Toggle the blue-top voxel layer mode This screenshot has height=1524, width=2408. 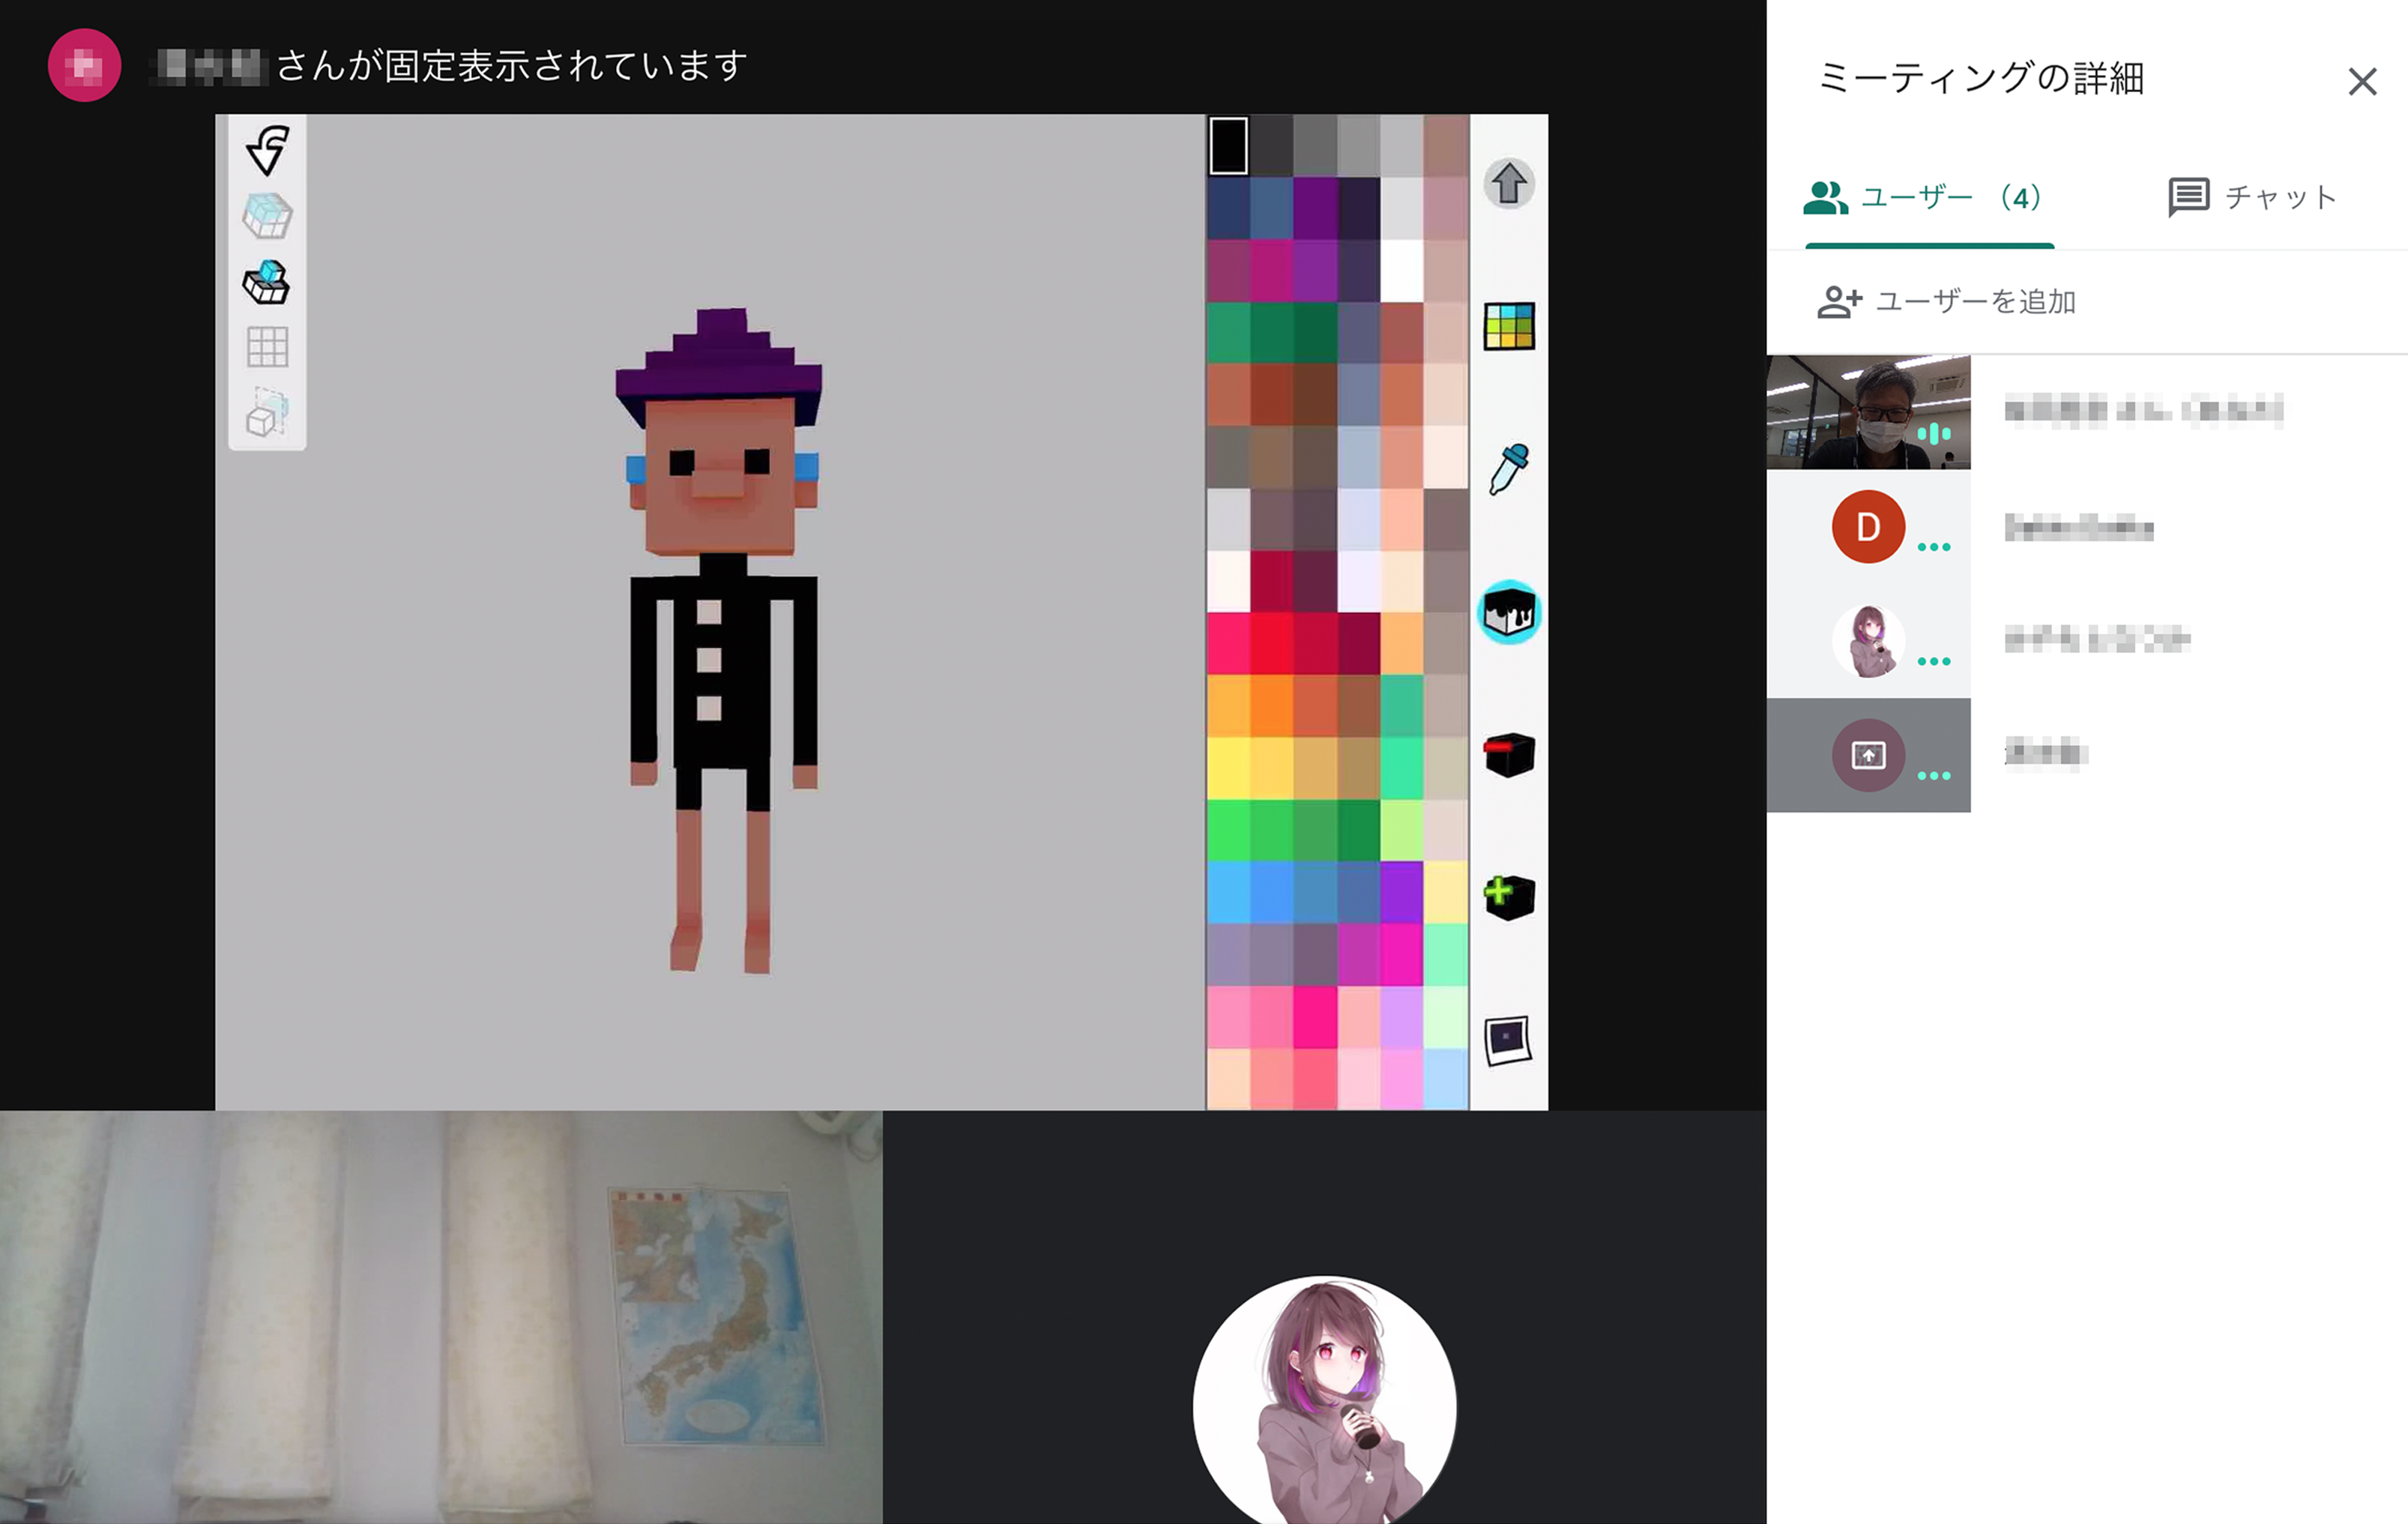pos(267,282)
